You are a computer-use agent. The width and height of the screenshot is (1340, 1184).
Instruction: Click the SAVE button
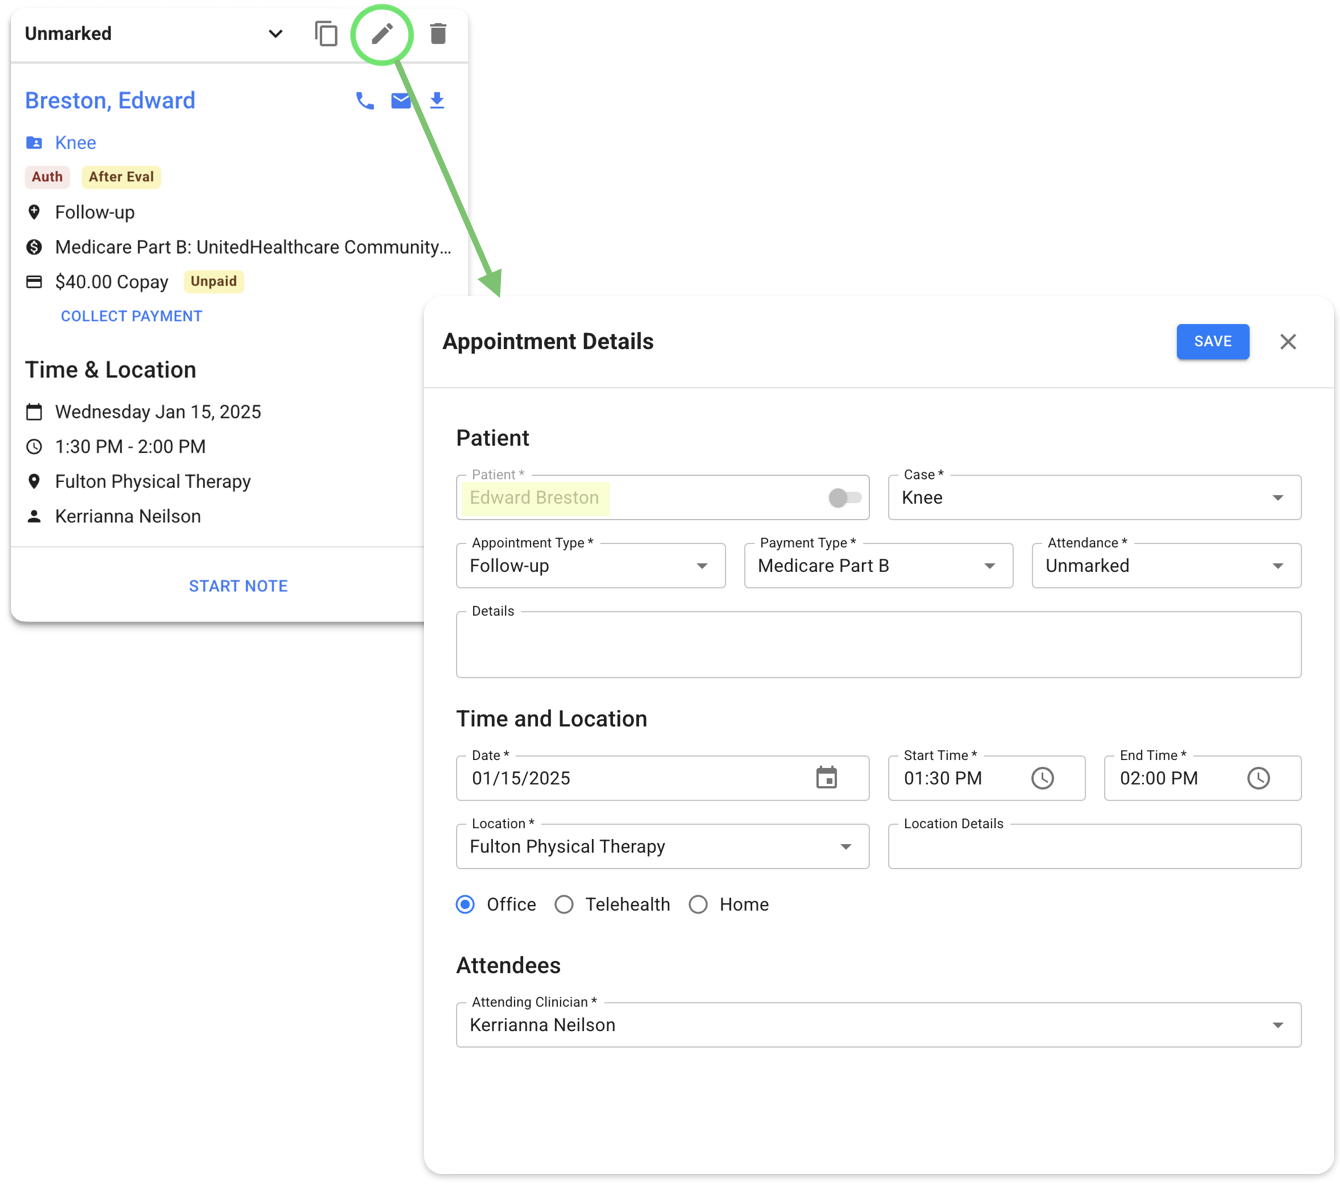click(1213, 342)
